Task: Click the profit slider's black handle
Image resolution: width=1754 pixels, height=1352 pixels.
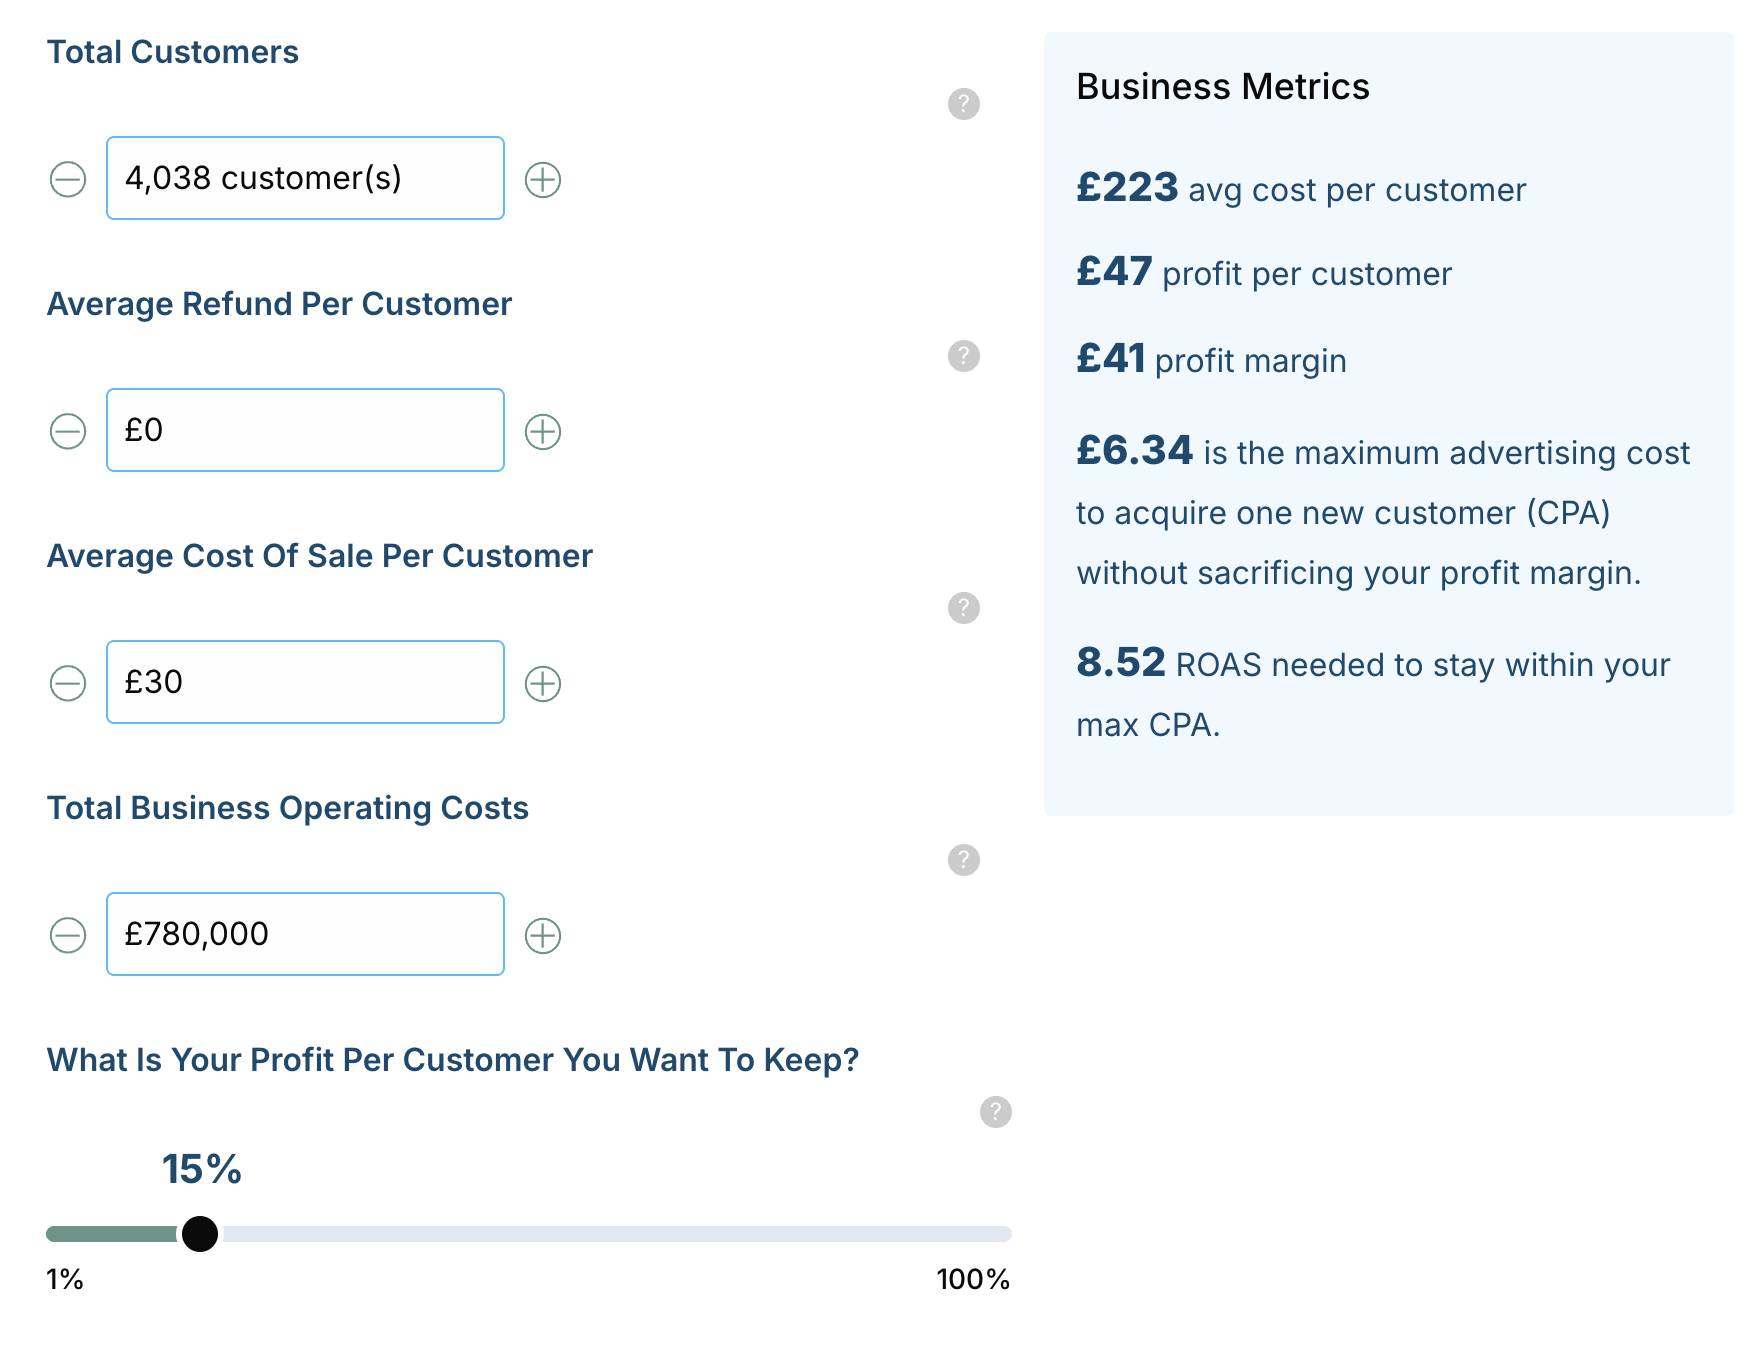Action: pyautogui.click(x=200, y=1234)
